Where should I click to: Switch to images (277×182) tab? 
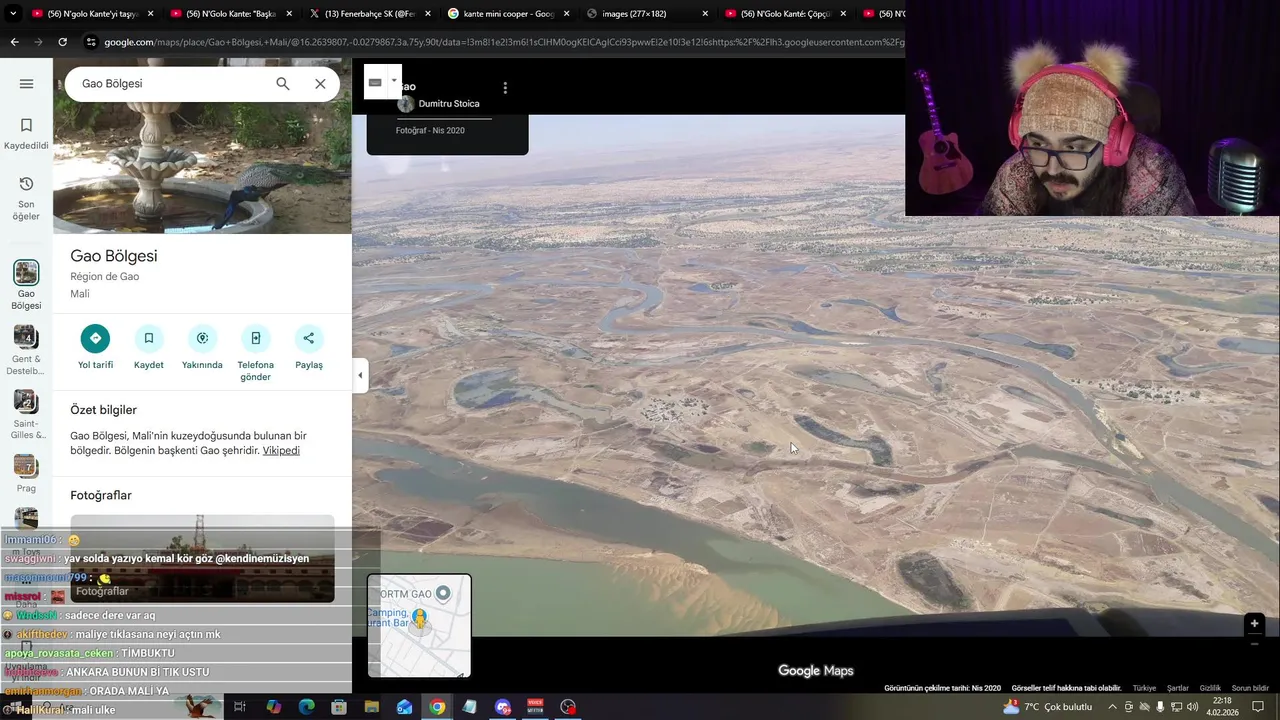(x=646, y=14)
